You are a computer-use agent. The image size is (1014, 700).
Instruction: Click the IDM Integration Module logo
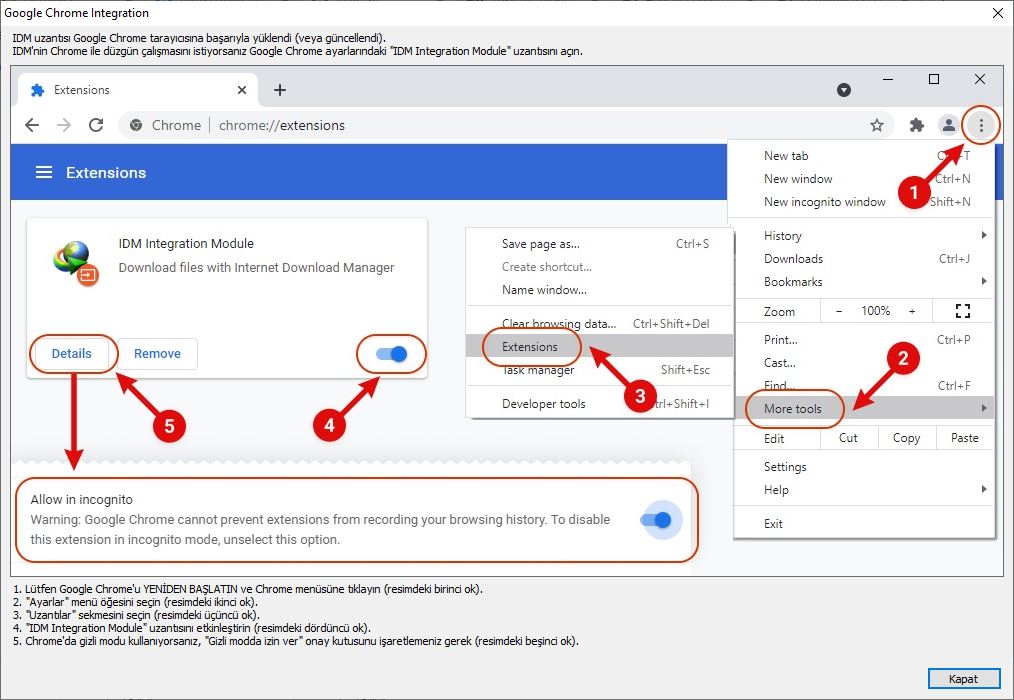pyautogui.click(x=75, y=263)
